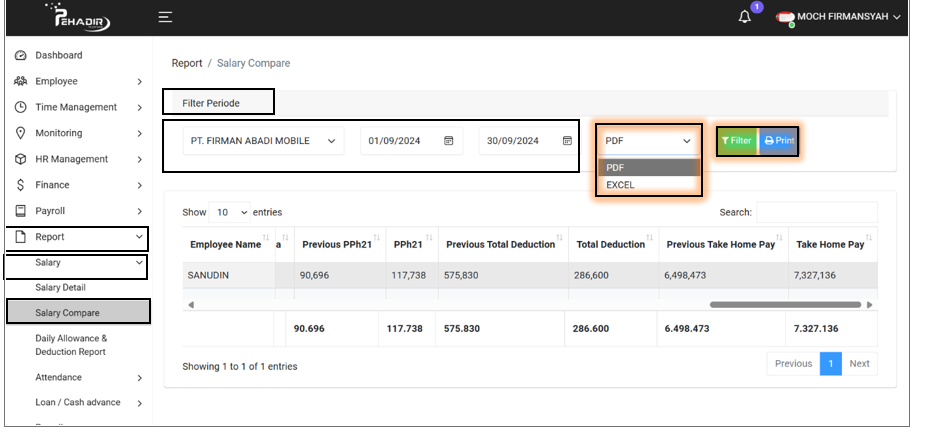Open Dashboard from the sidebar

tap(58, 55)
